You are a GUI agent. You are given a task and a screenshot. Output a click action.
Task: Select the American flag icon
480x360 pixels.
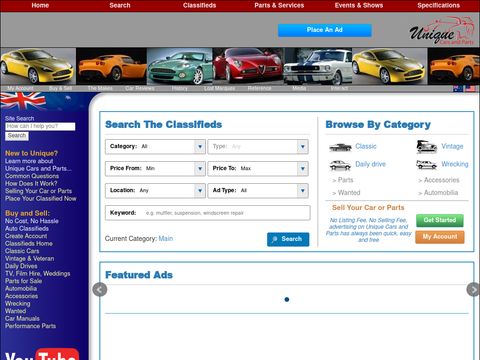[x=470, y=89]
